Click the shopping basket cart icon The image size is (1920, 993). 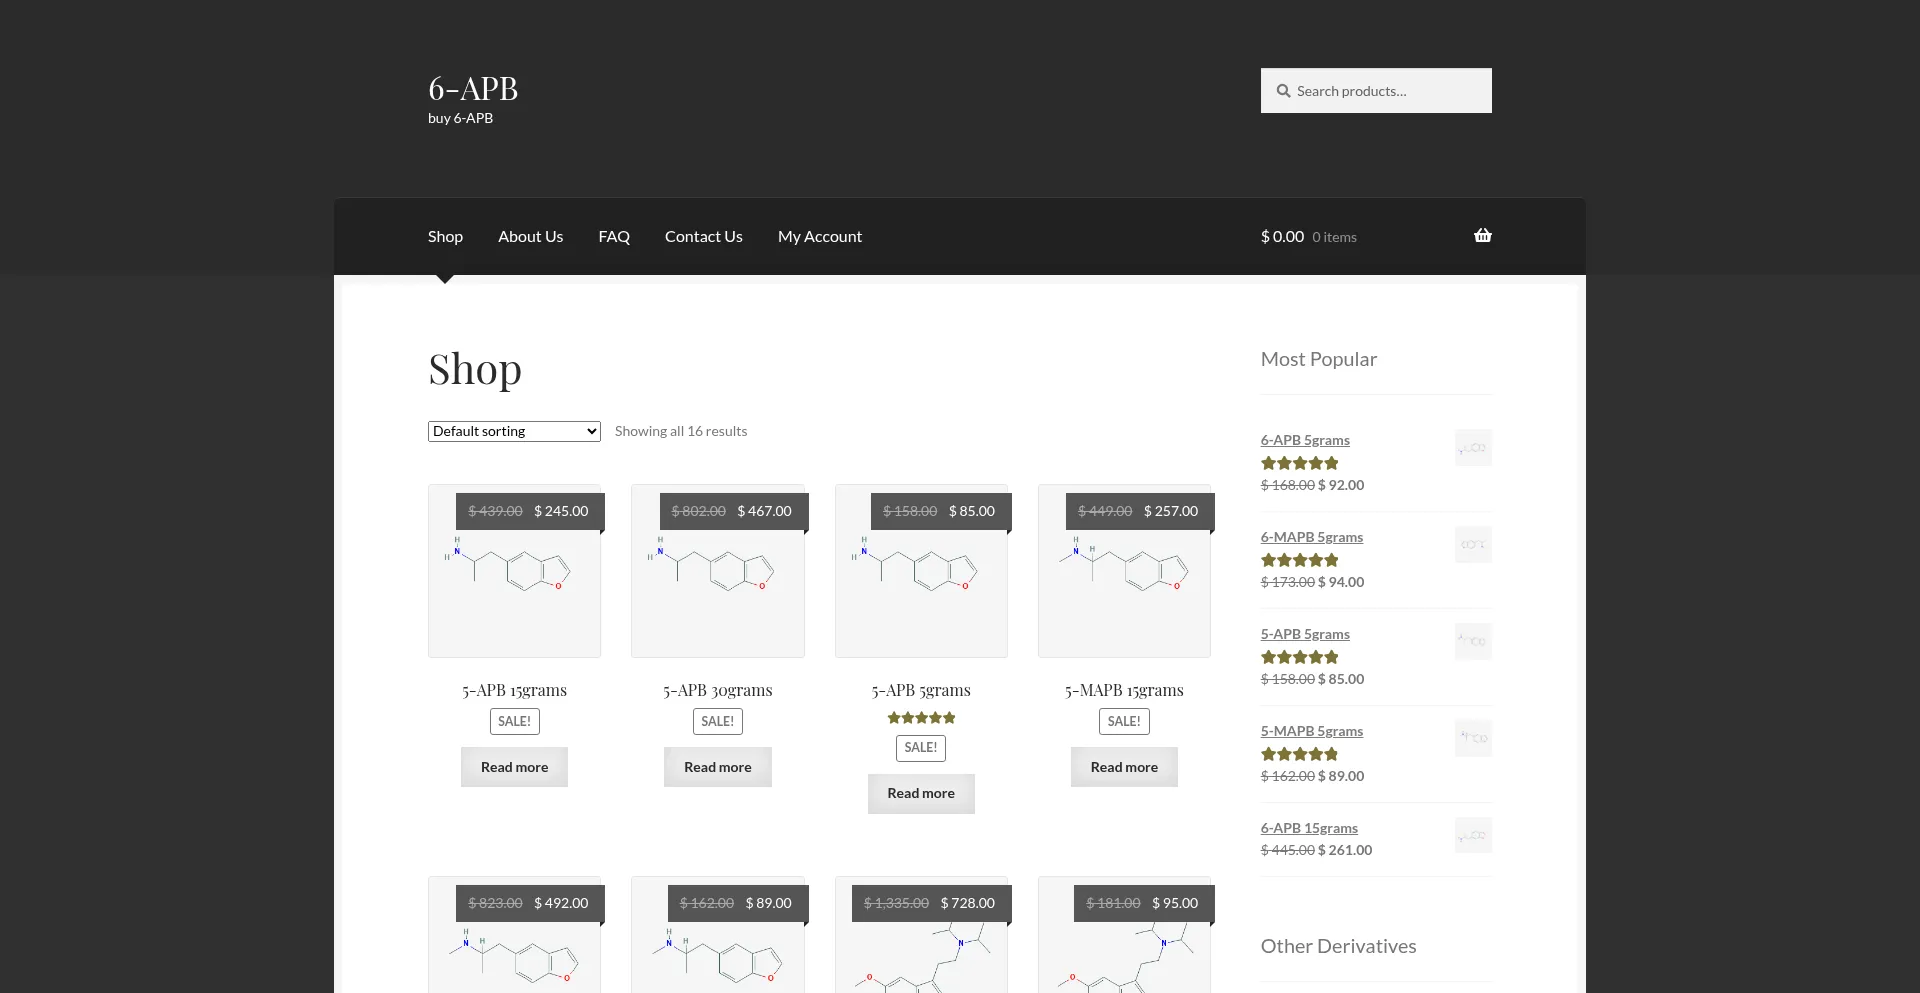tap(1482, 236)
